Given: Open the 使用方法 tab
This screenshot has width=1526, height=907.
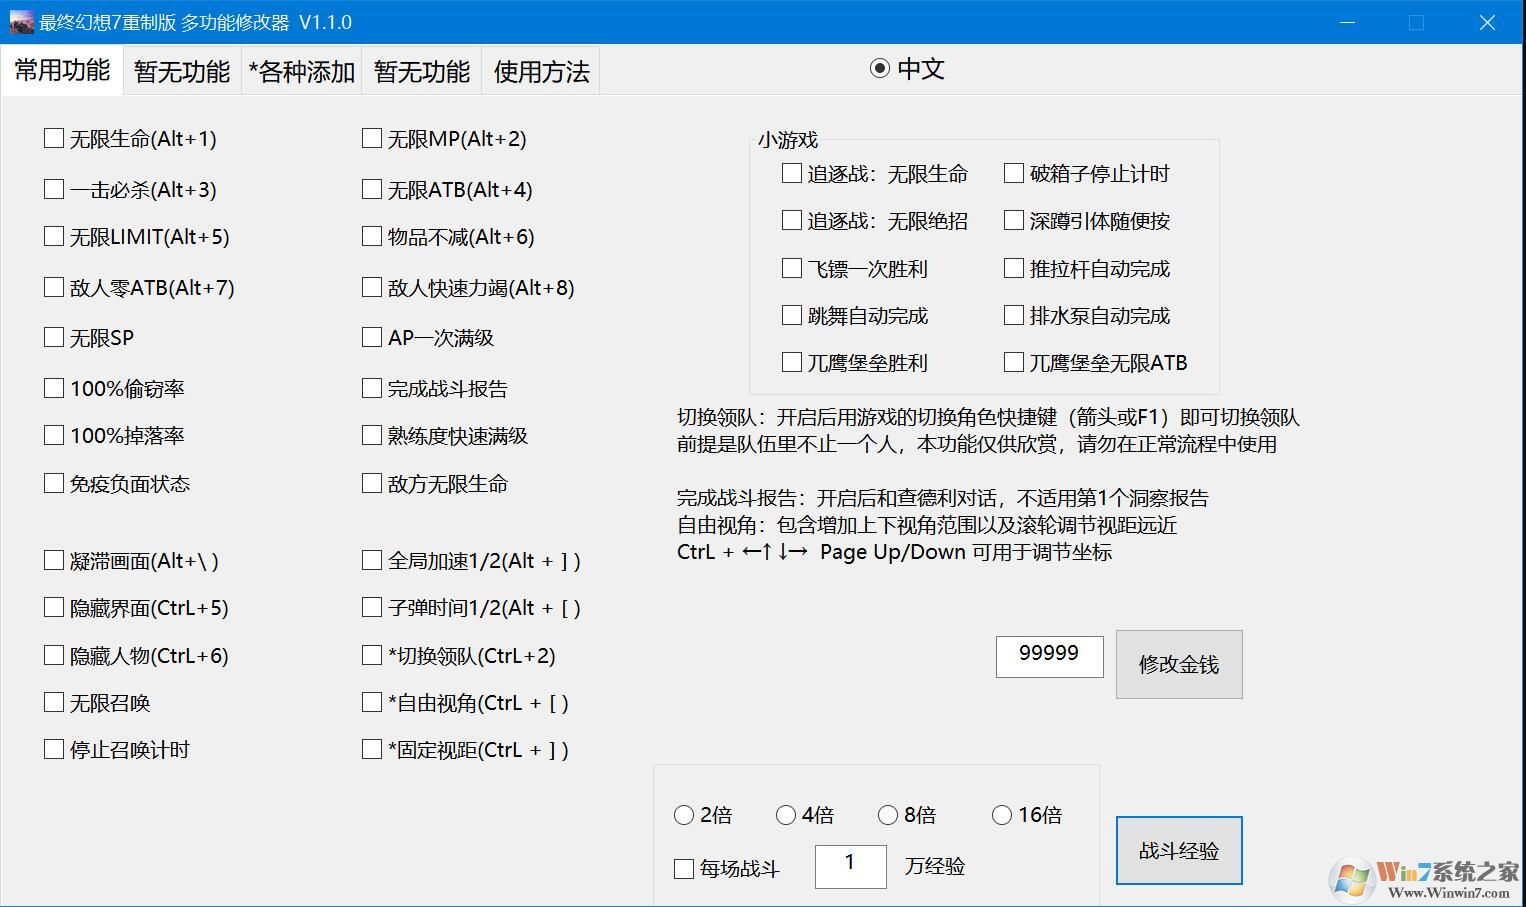Looking at the screenshot, I should point(540,70).
